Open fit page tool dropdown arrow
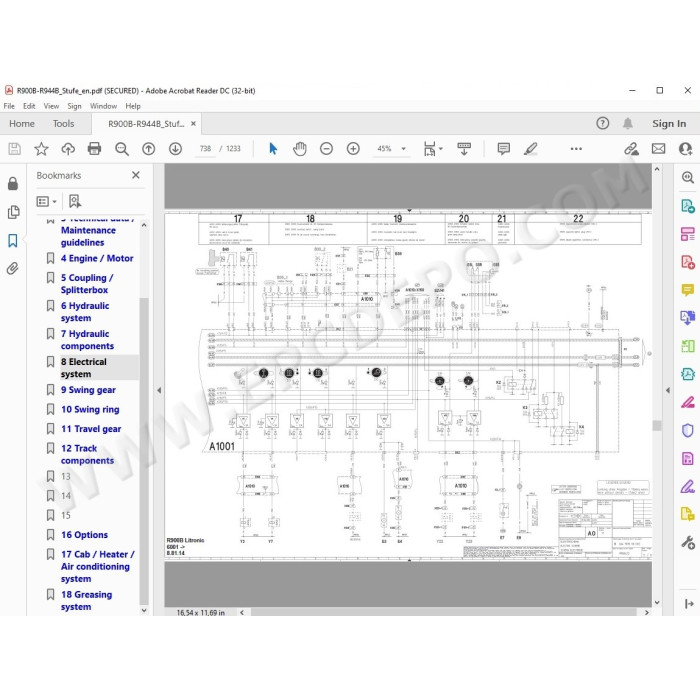Screen dimensions: 700x700 [441, 149]
